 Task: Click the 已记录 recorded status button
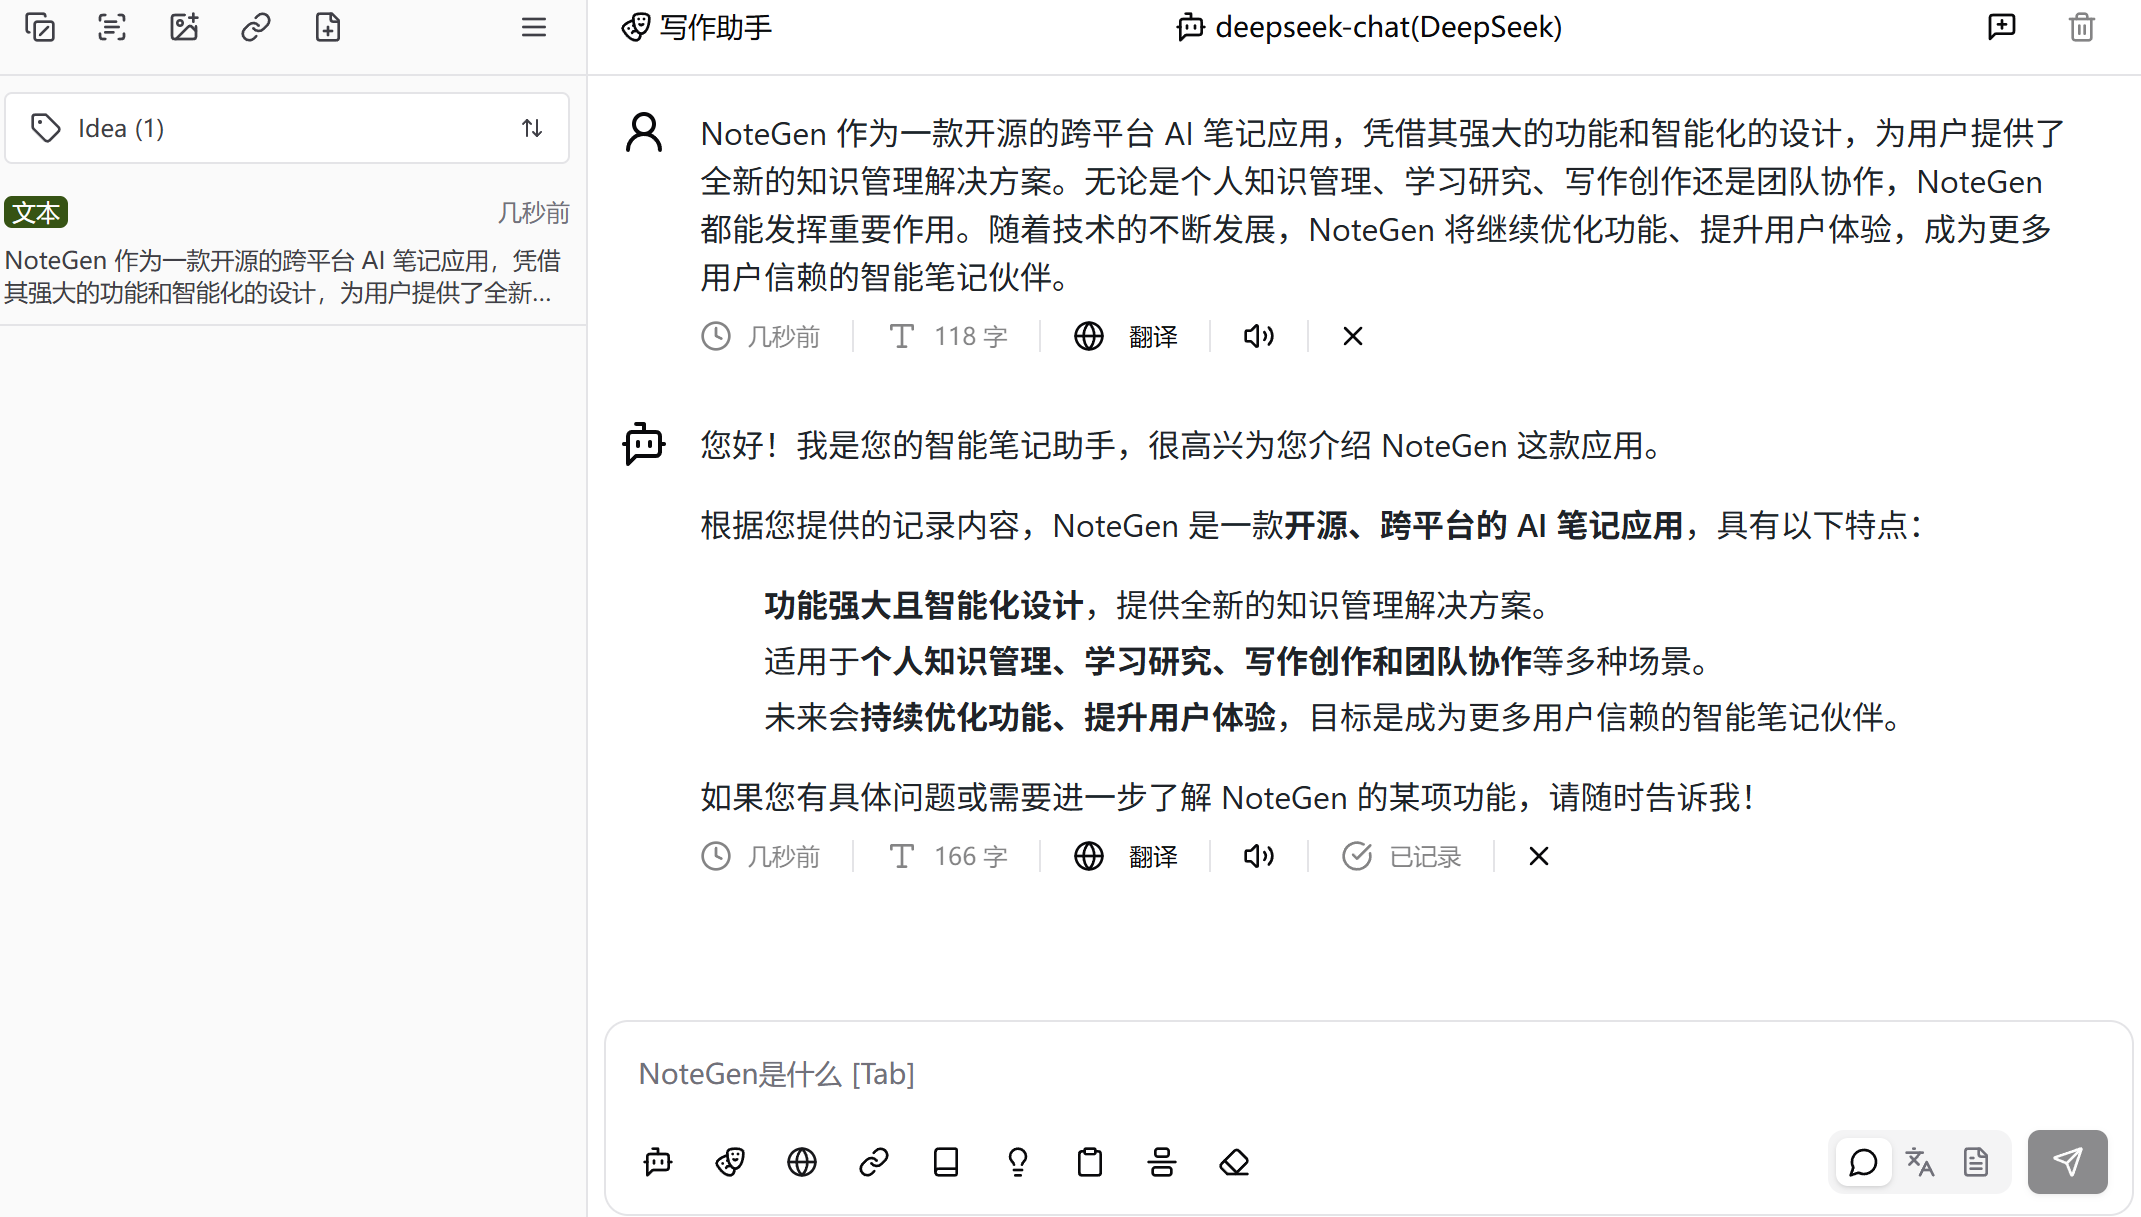tap(1402, 857)
